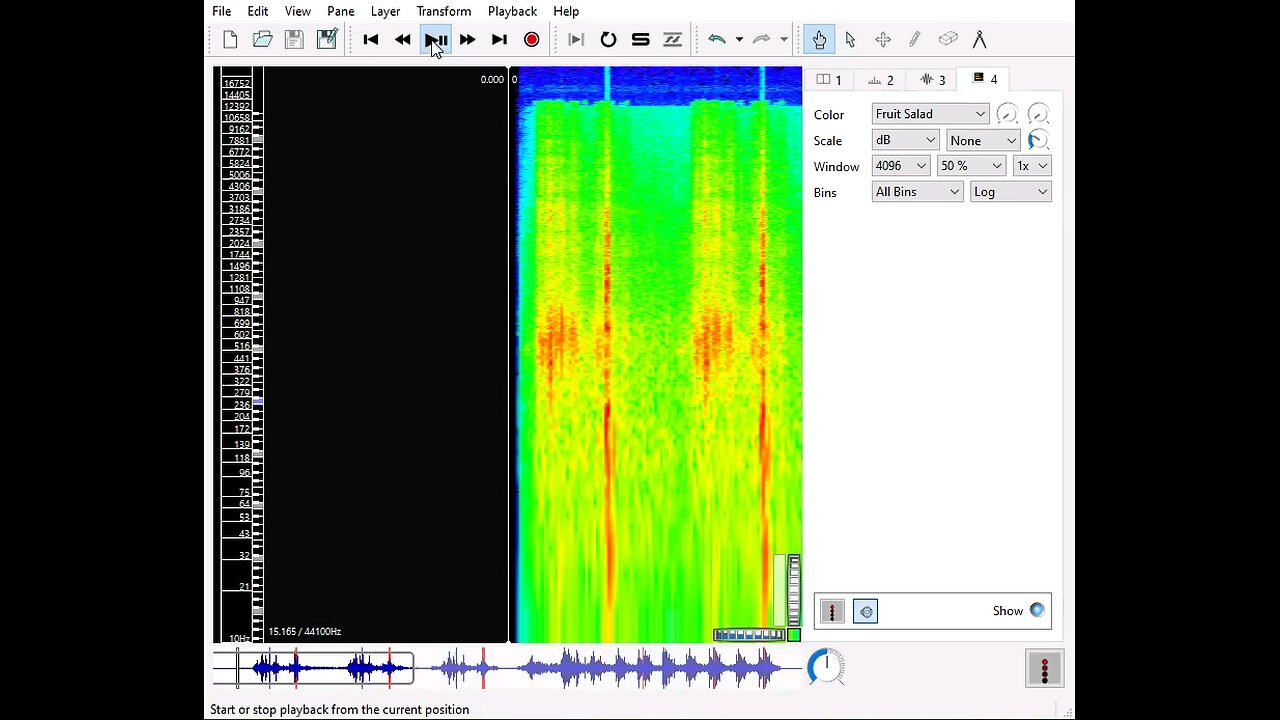Toggle the Show layer indicator
This screenshot has width=1280, height=720.
(x=1037, y=611)
